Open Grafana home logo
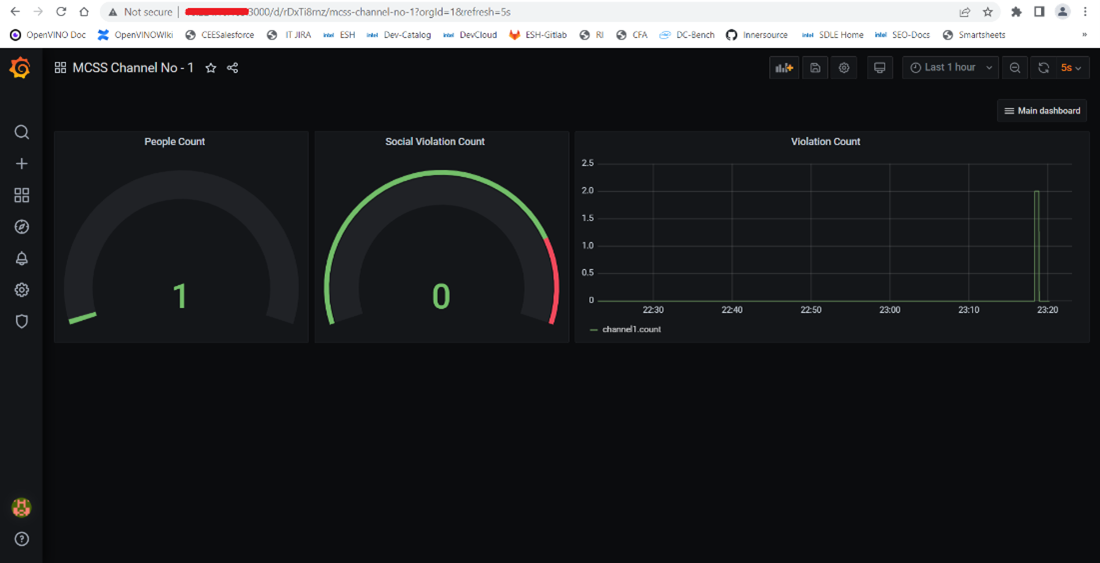 pos(20,68)
